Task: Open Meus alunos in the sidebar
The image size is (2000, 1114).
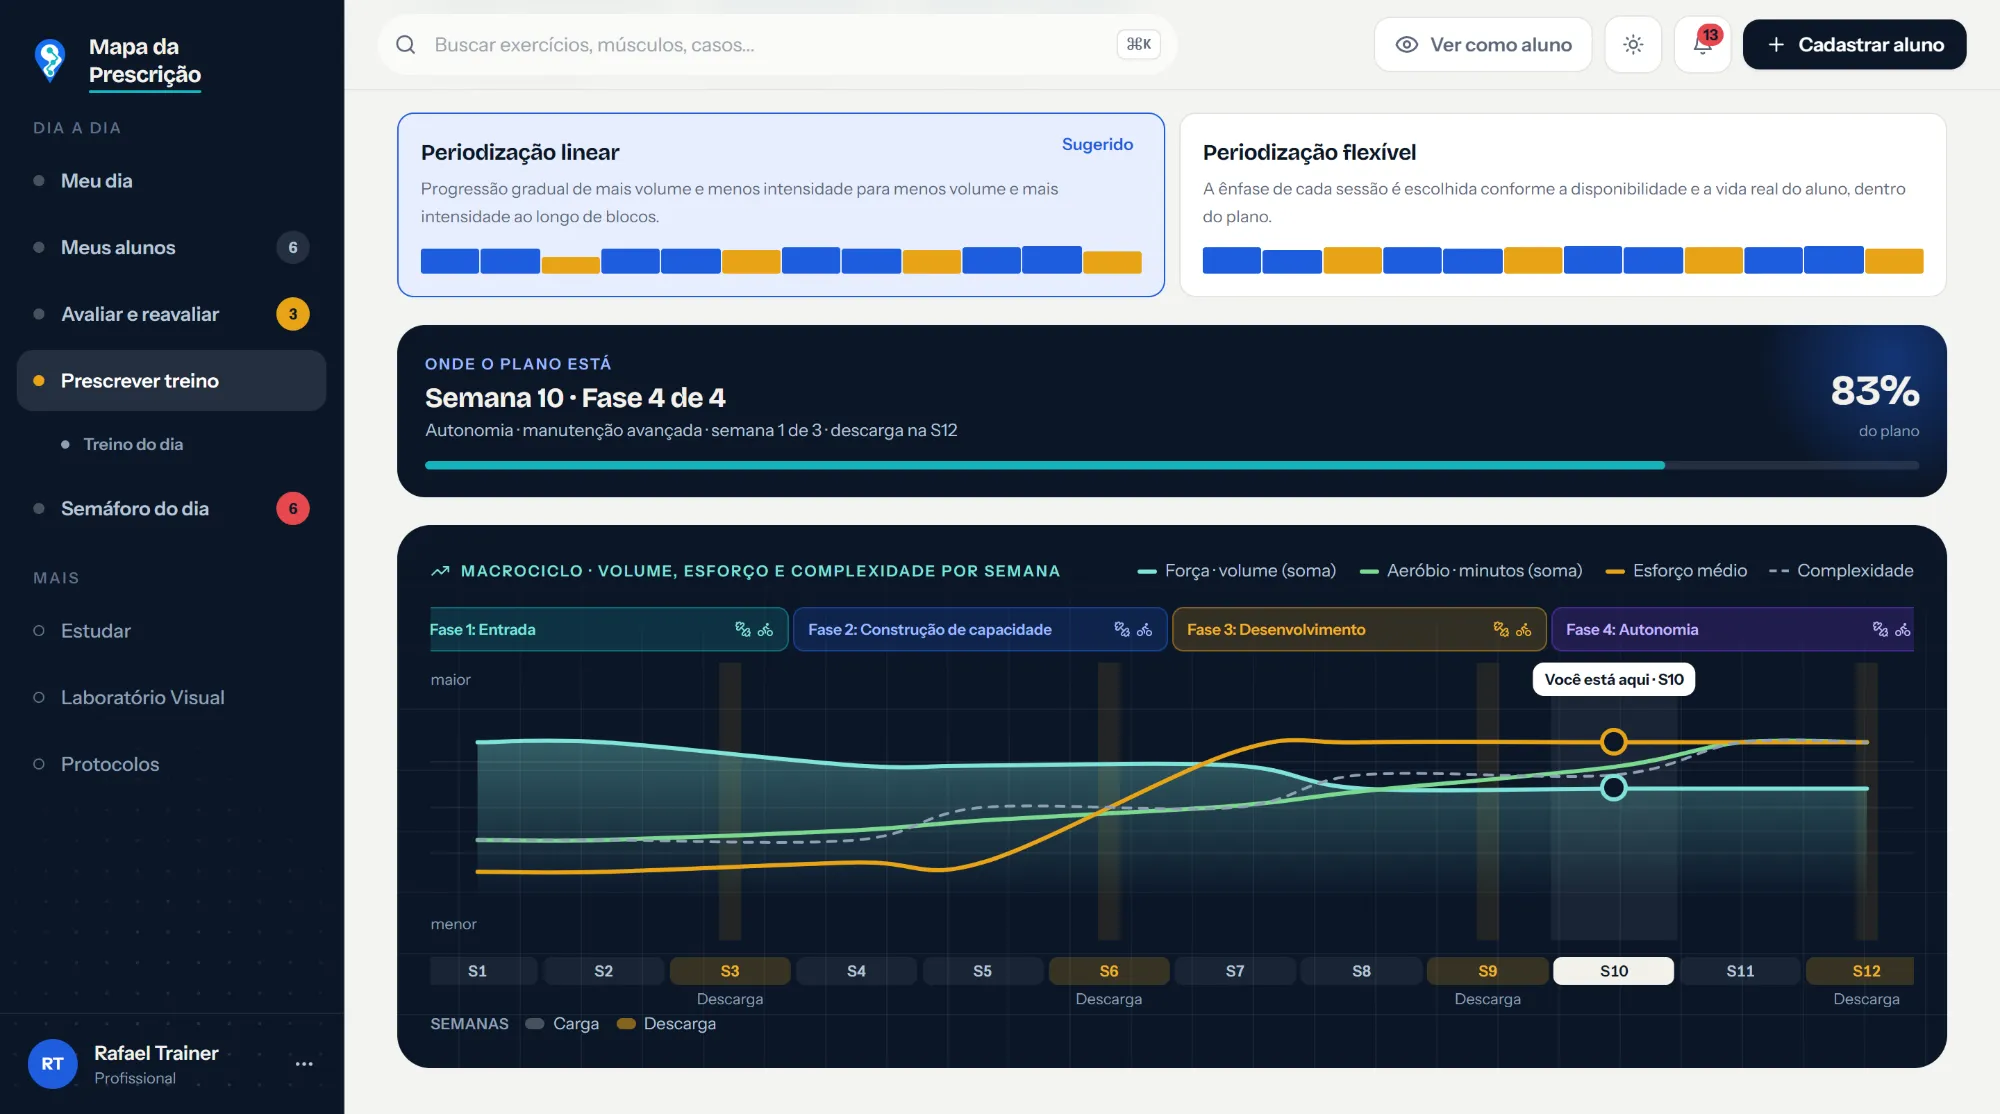Action: tap(171, 247)
